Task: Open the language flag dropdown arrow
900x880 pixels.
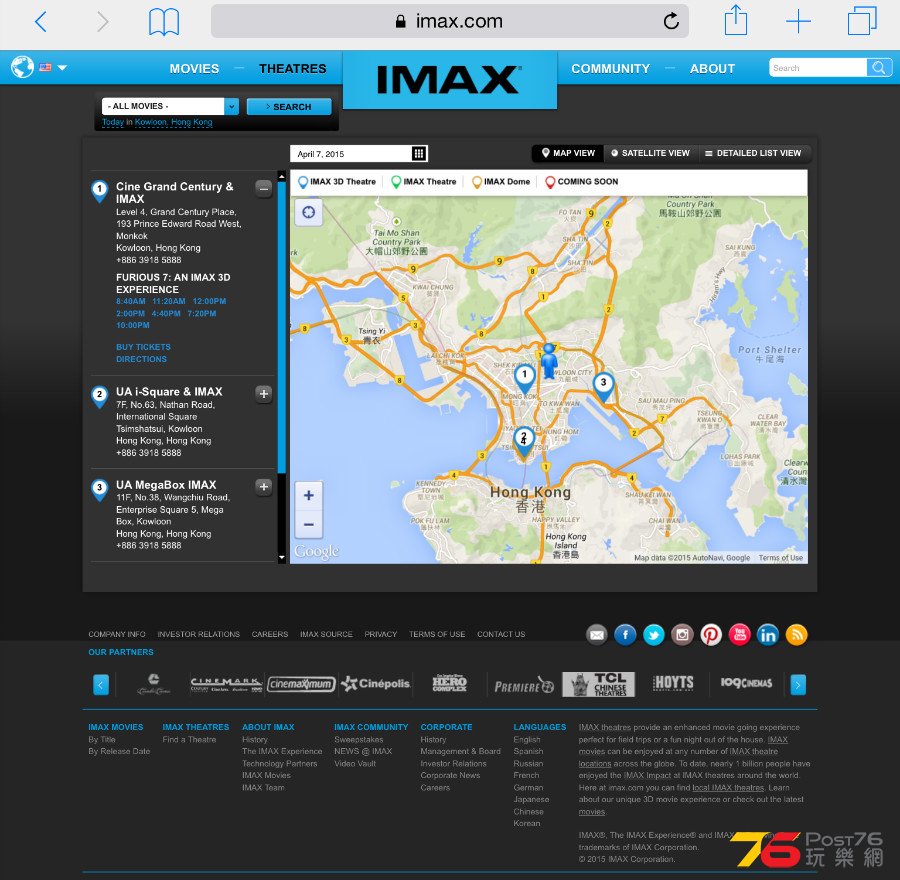Action: tap(62, 68)
